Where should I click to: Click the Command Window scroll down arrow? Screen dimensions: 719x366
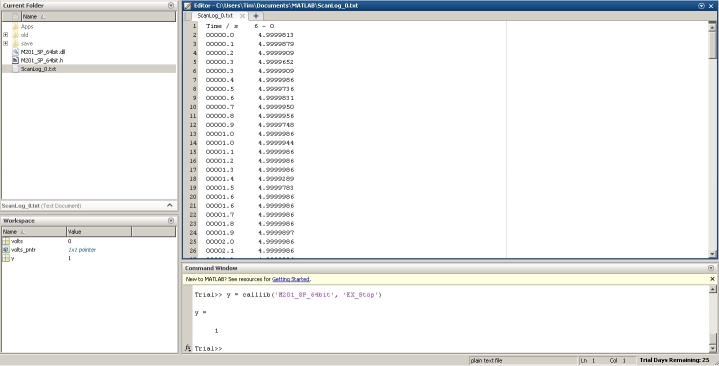pyautogui.click(x=712, y=349)
